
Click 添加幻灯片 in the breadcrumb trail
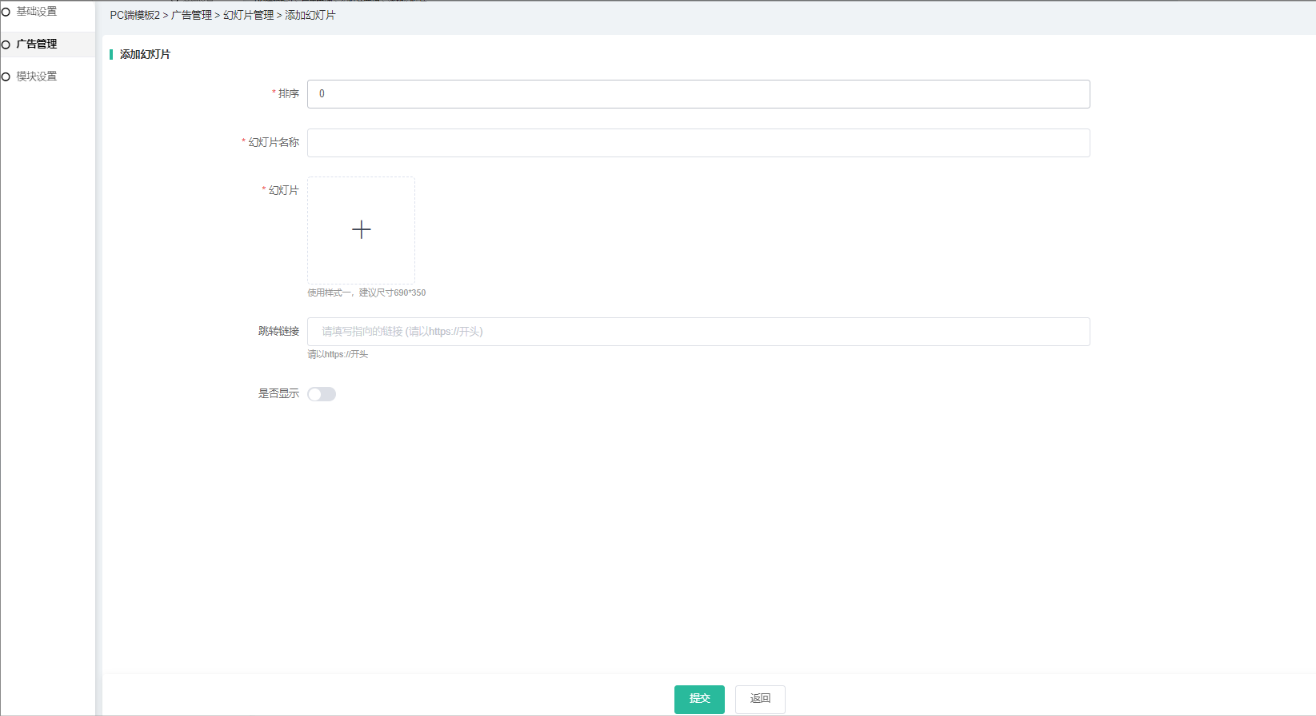click(310, 16)
